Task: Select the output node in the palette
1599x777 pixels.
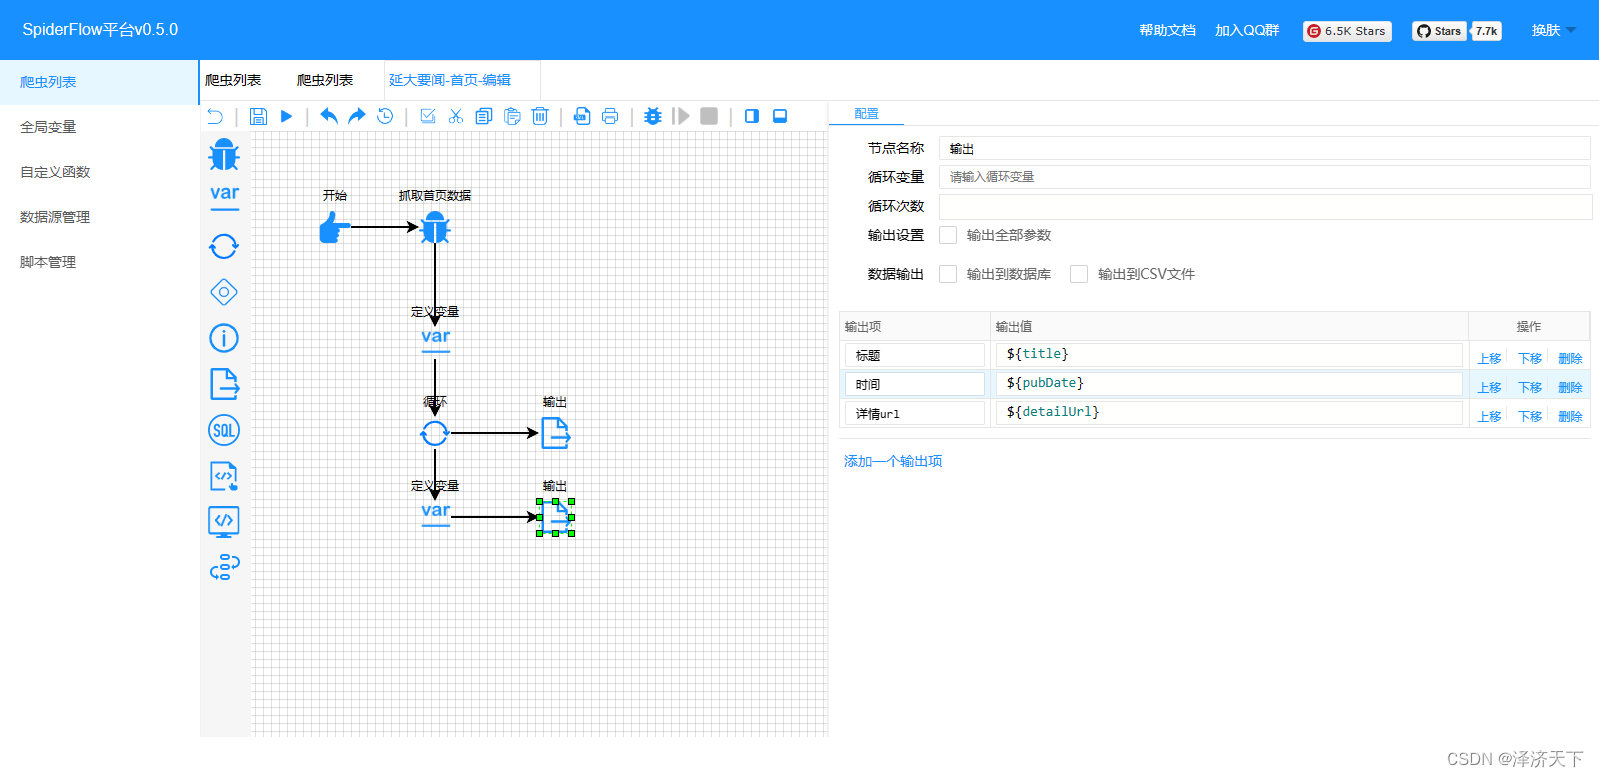Action: [x=224, y=384]
